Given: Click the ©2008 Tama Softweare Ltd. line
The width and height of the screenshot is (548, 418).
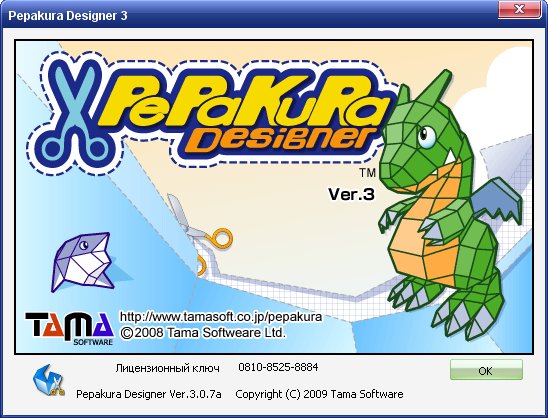Looking at the screenshot, I should tap(203, 333).
